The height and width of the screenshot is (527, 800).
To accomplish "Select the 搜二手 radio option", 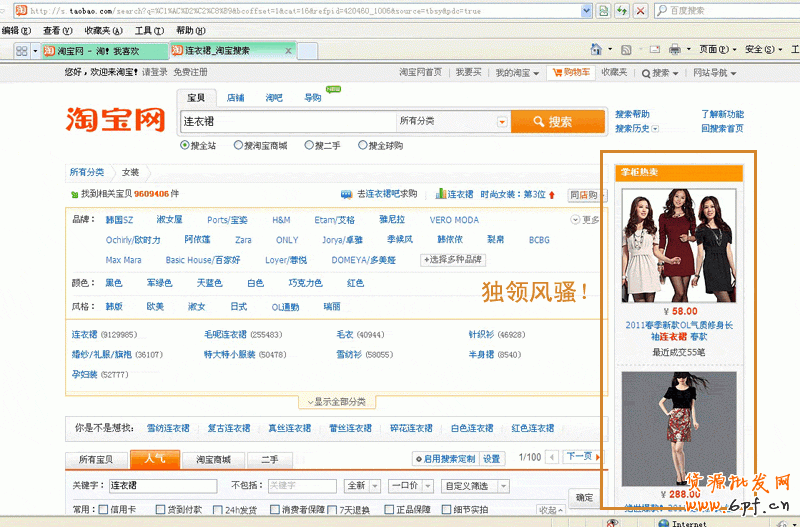I will click(309, 146).
